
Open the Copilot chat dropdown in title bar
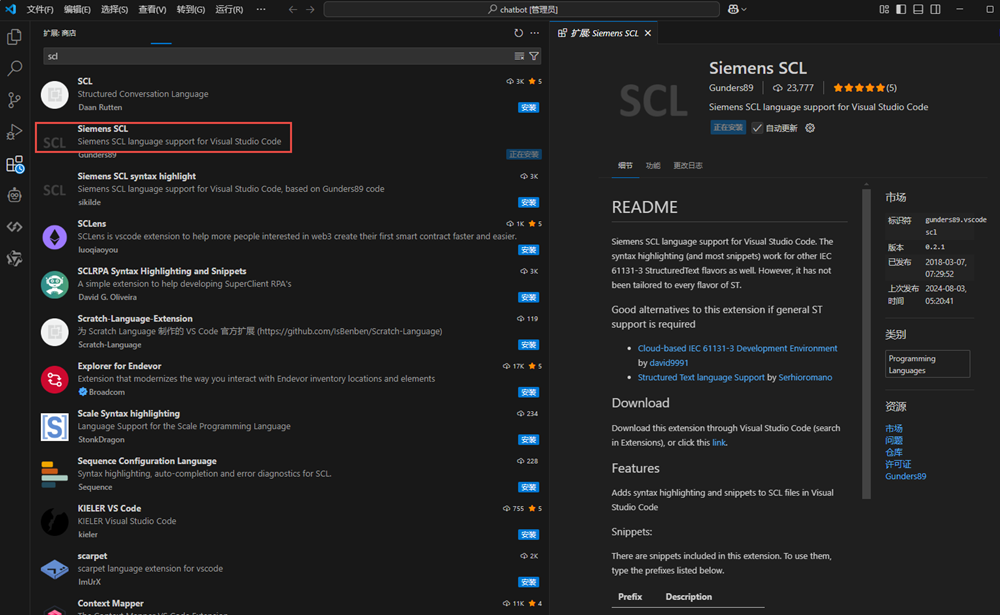coord(737,10)
